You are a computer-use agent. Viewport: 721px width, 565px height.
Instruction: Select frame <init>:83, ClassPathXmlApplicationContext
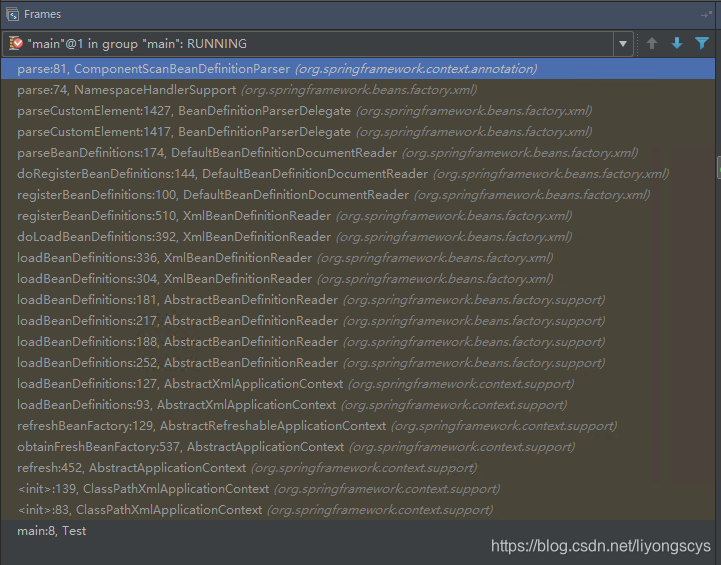pos(358,510)
